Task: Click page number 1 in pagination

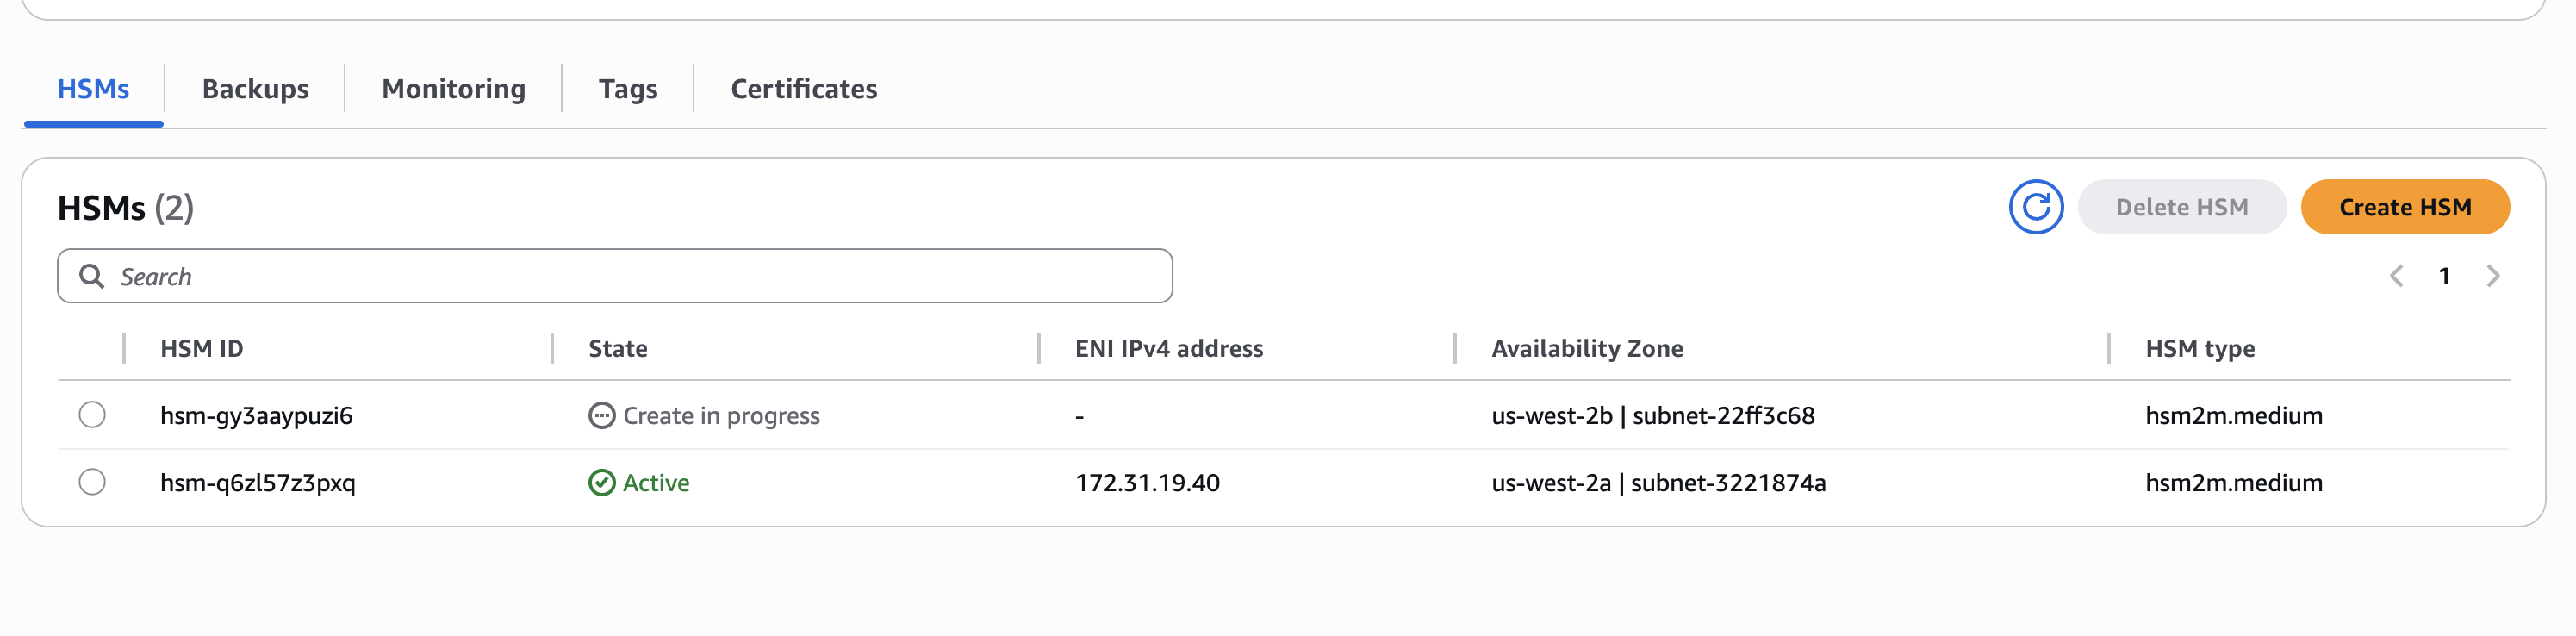Action: click(x=2444, y=276)
